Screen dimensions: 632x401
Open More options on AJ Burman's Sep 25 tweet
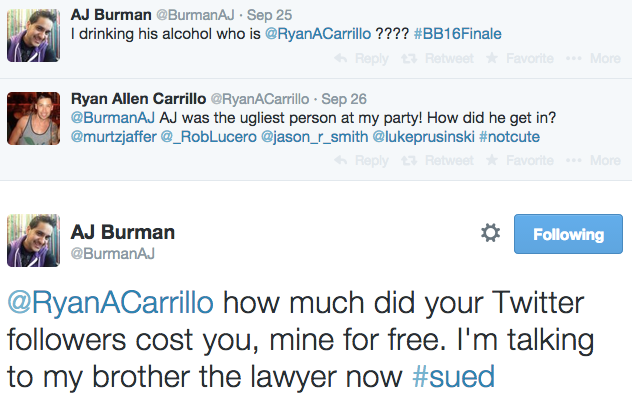point(593,59)
